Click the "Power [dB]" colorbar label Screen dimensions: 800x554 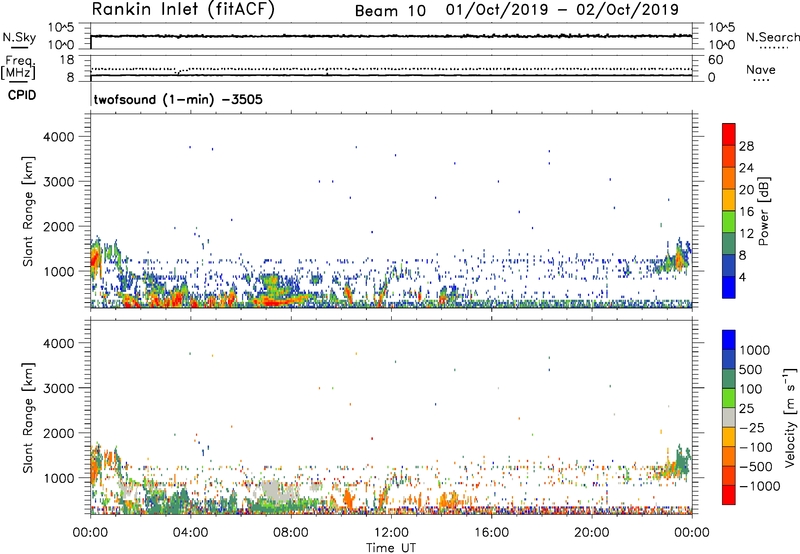tap(763, 211)
